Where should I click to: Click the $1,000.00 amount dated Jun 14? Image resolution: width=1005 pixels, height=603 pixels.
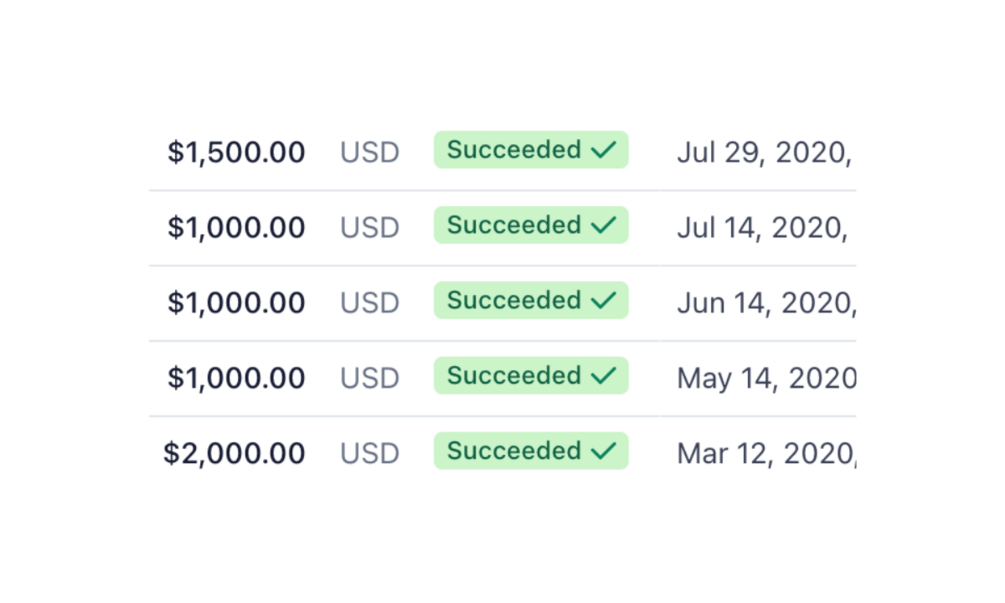click(x=236, y=303)
